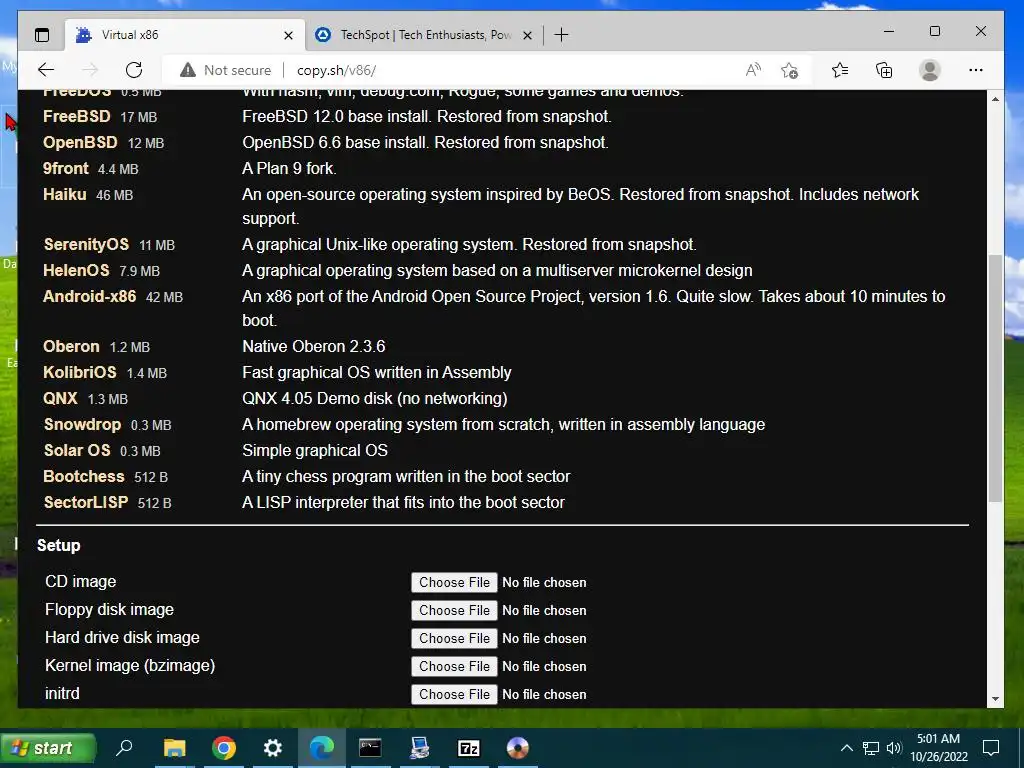Choose File for Kernel image (bzimage)
Image resolution: width=1024 pixels, height=768 pixels.
pos(454,667)
